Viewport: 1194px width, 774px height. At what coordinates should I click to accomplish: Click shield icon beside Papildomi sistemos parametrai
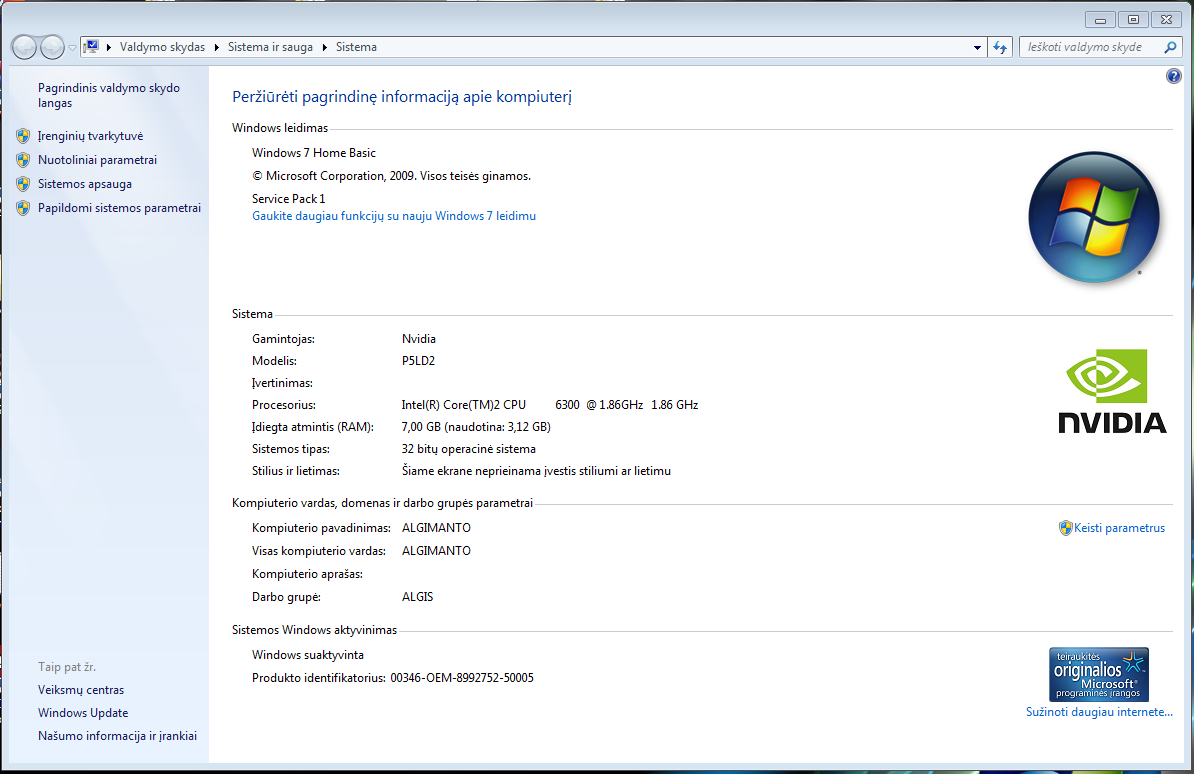click(23, 208)
